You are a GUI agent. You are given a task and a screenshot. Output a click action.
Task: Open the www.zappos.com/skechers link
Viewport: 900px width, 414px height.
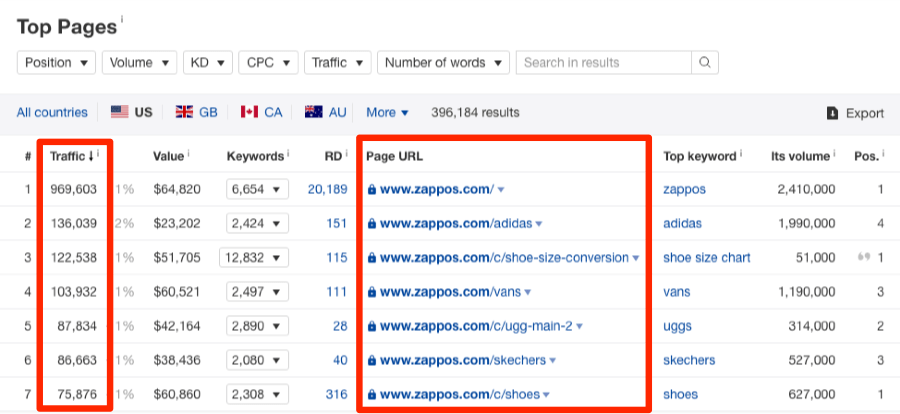click(463, 361)
